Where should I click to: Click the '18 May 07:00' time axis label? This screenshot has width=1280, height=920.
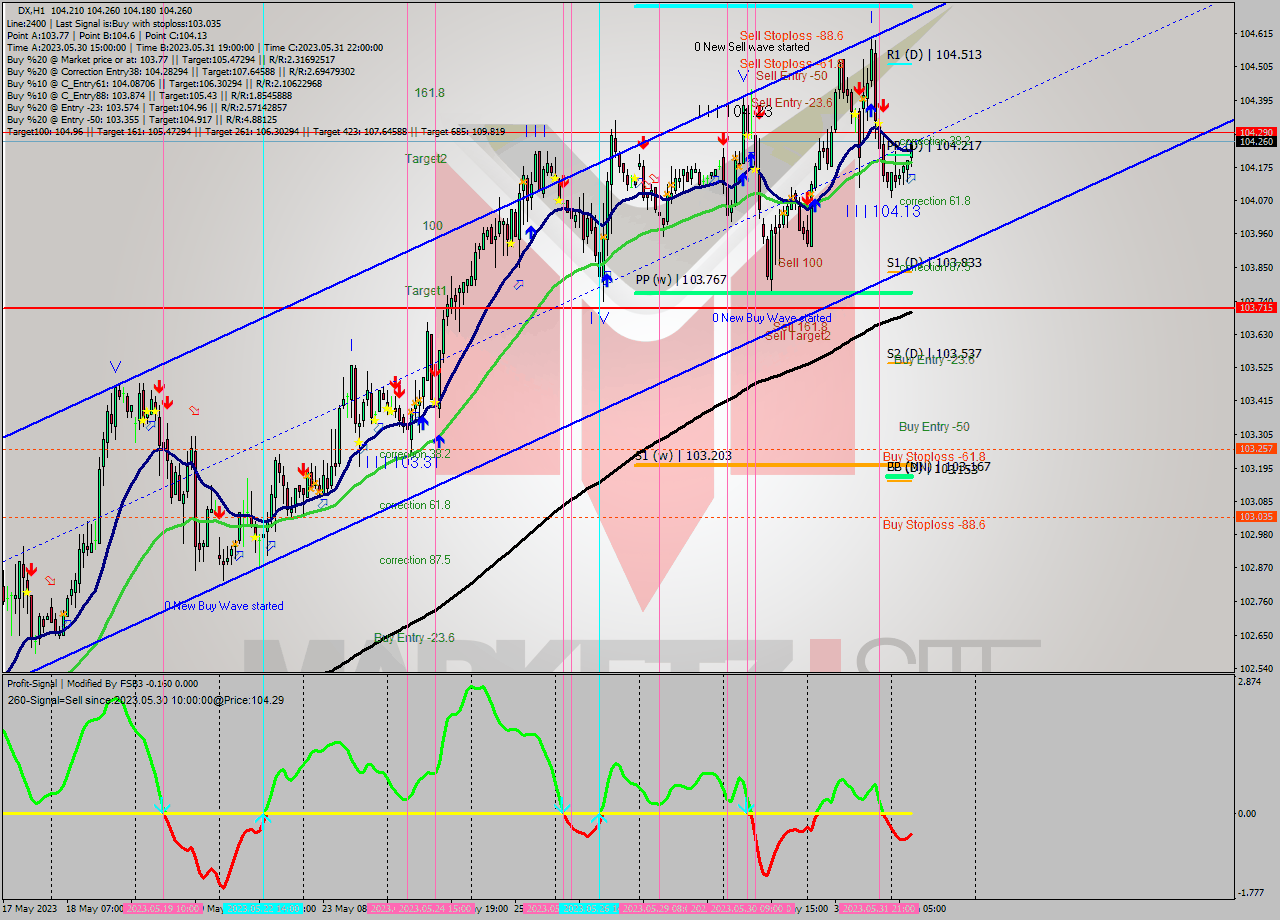[x=94, y=909]
